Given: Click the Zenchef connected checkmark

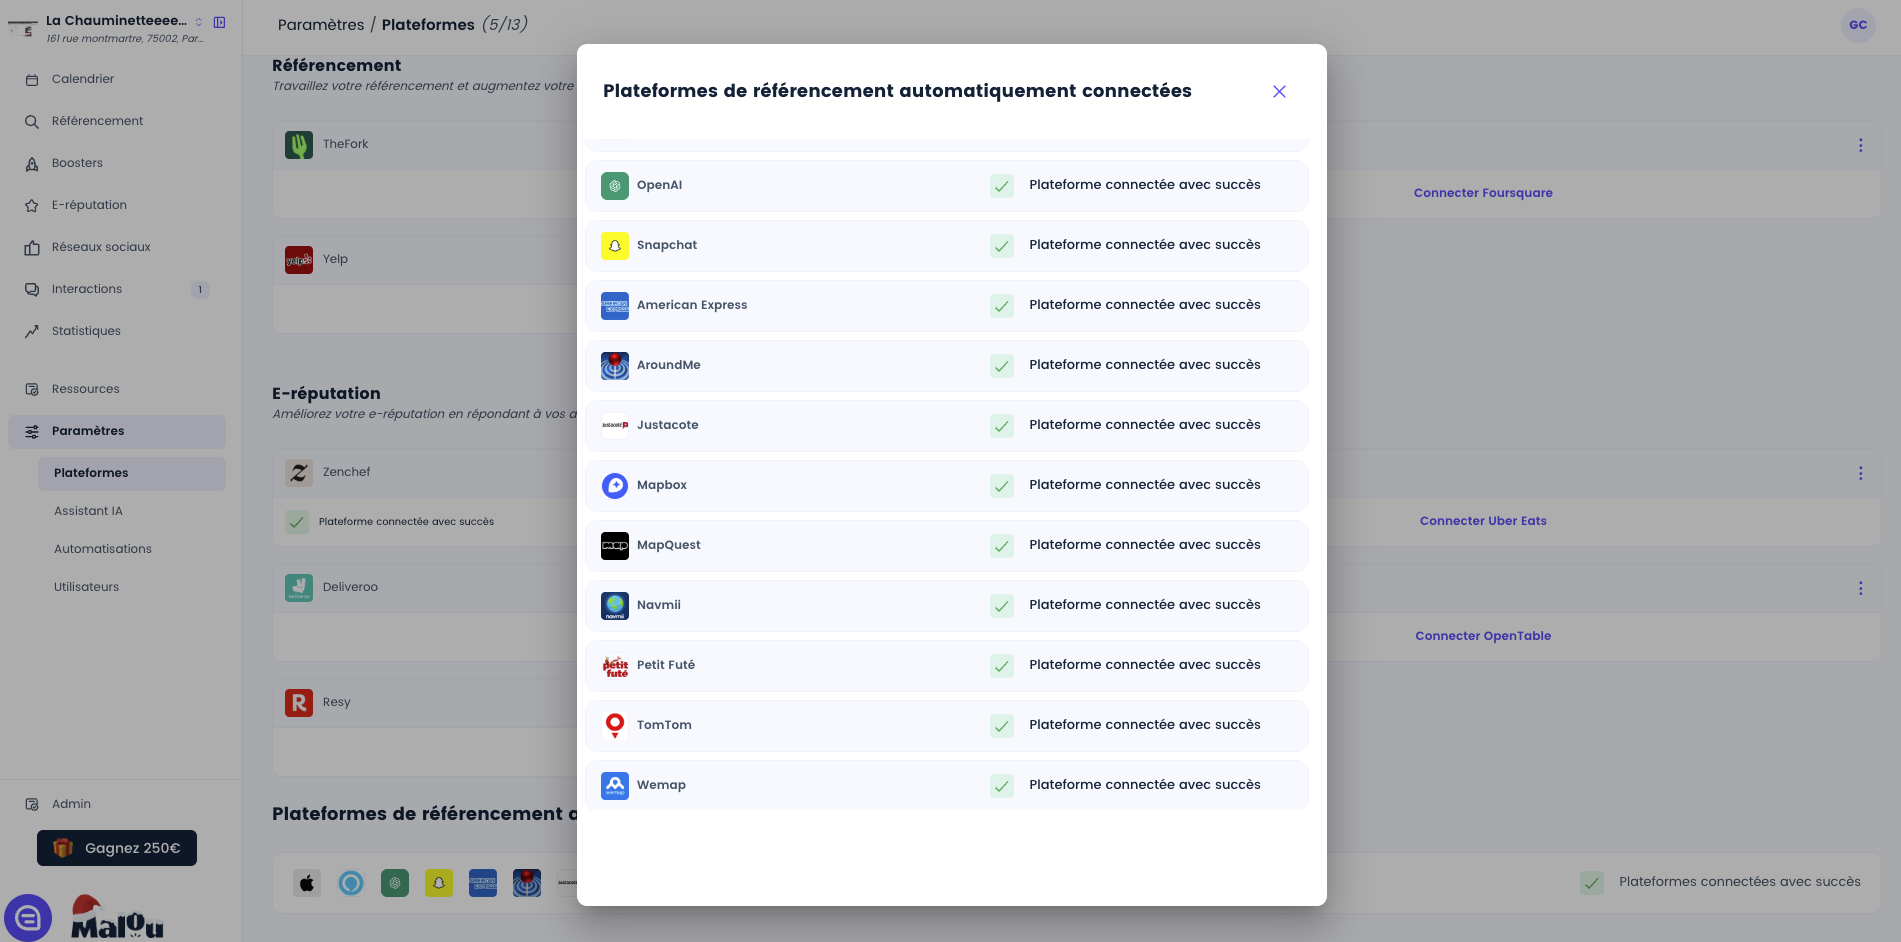Looking at the screenshot, I should [297, 522].
